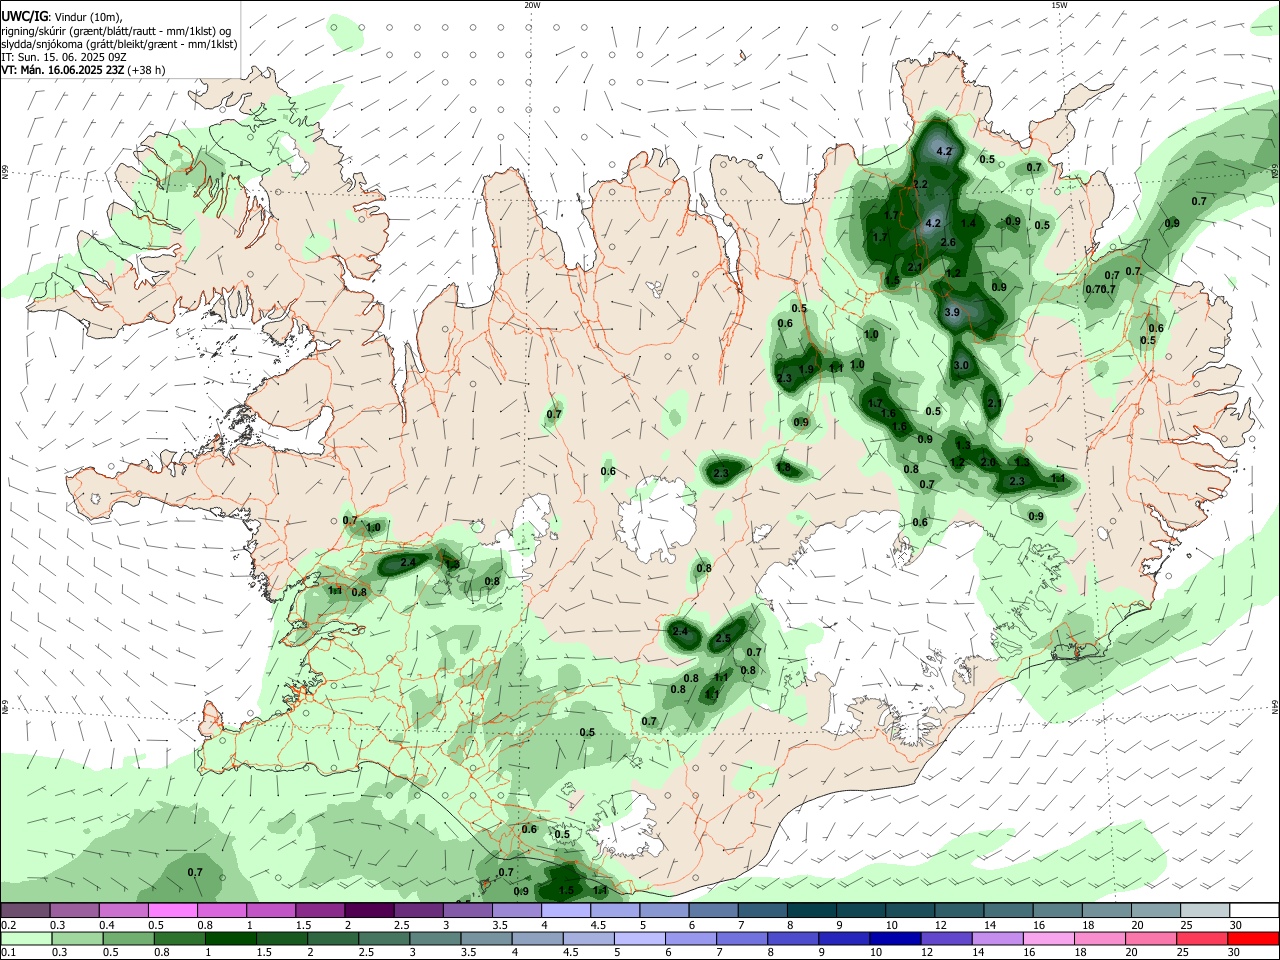Click the '2.2' precipitation value in the northeast
Screen dimensions: 1280x960
920,184
